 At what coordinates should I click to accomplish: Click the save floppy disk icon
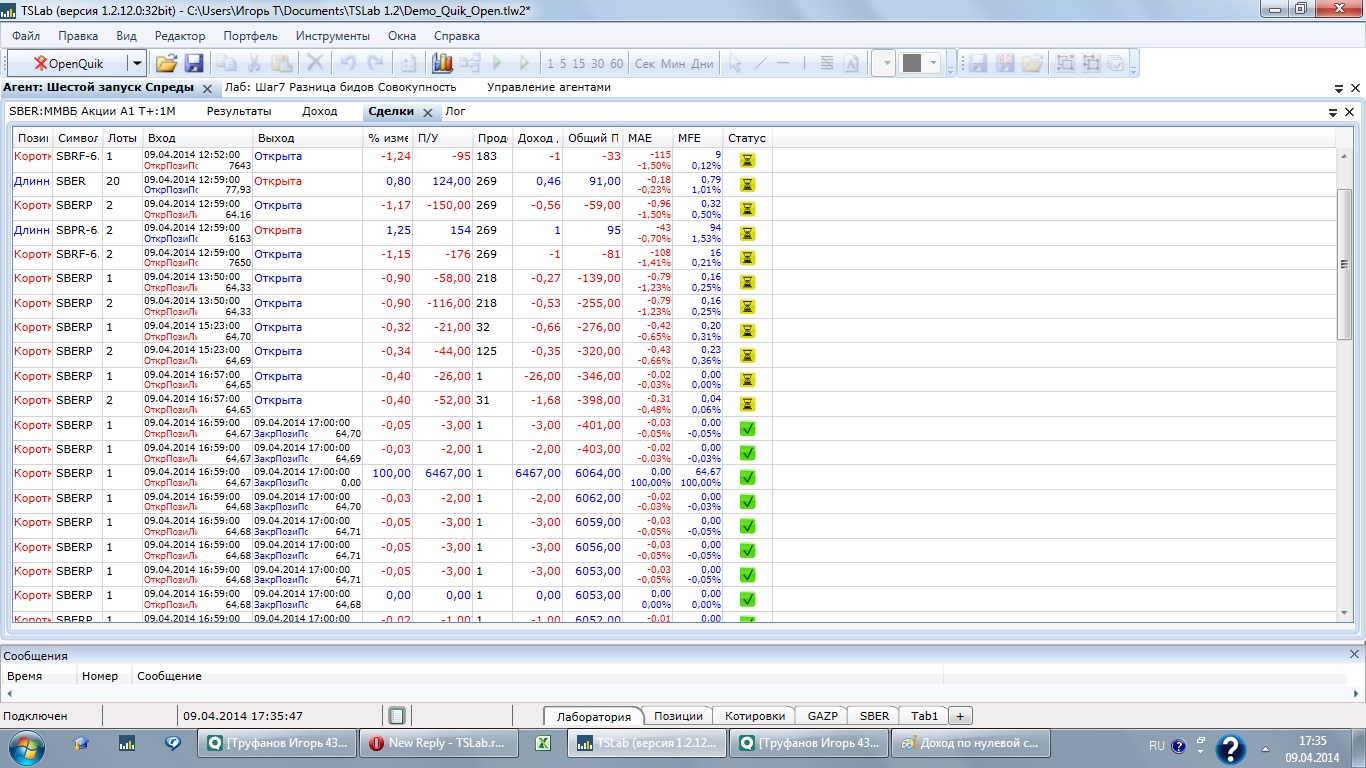(194, 63)
